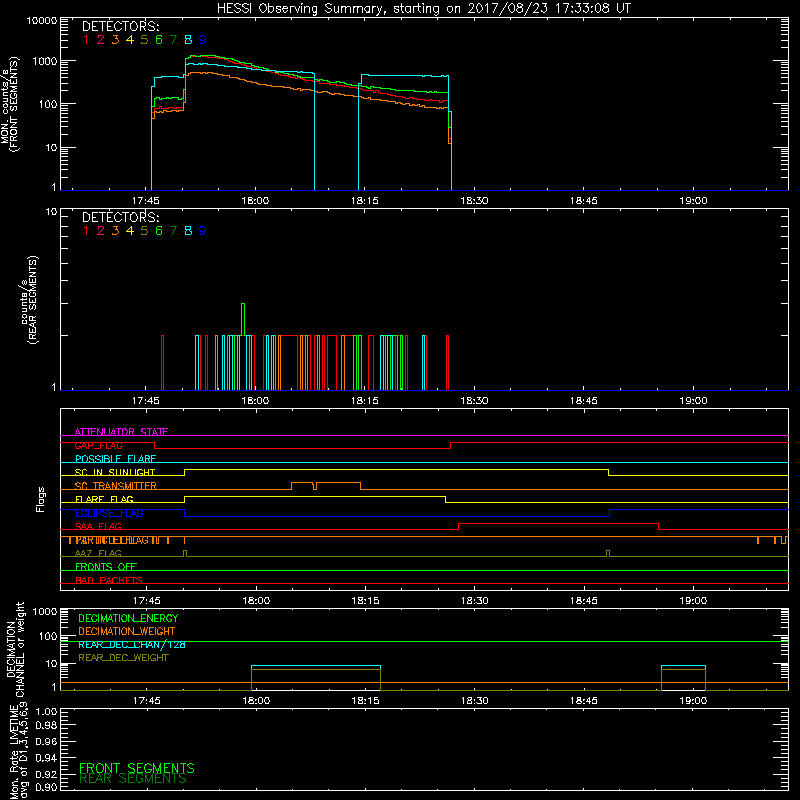800x800 pixels.
Task: Select detector 9 legend in front segments panel
Action: 203,40
